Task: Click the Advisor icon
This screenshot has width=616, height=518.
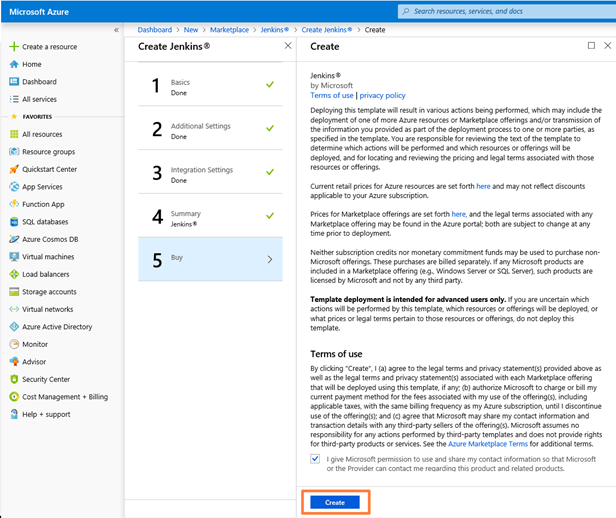Action: pos(14,362)
